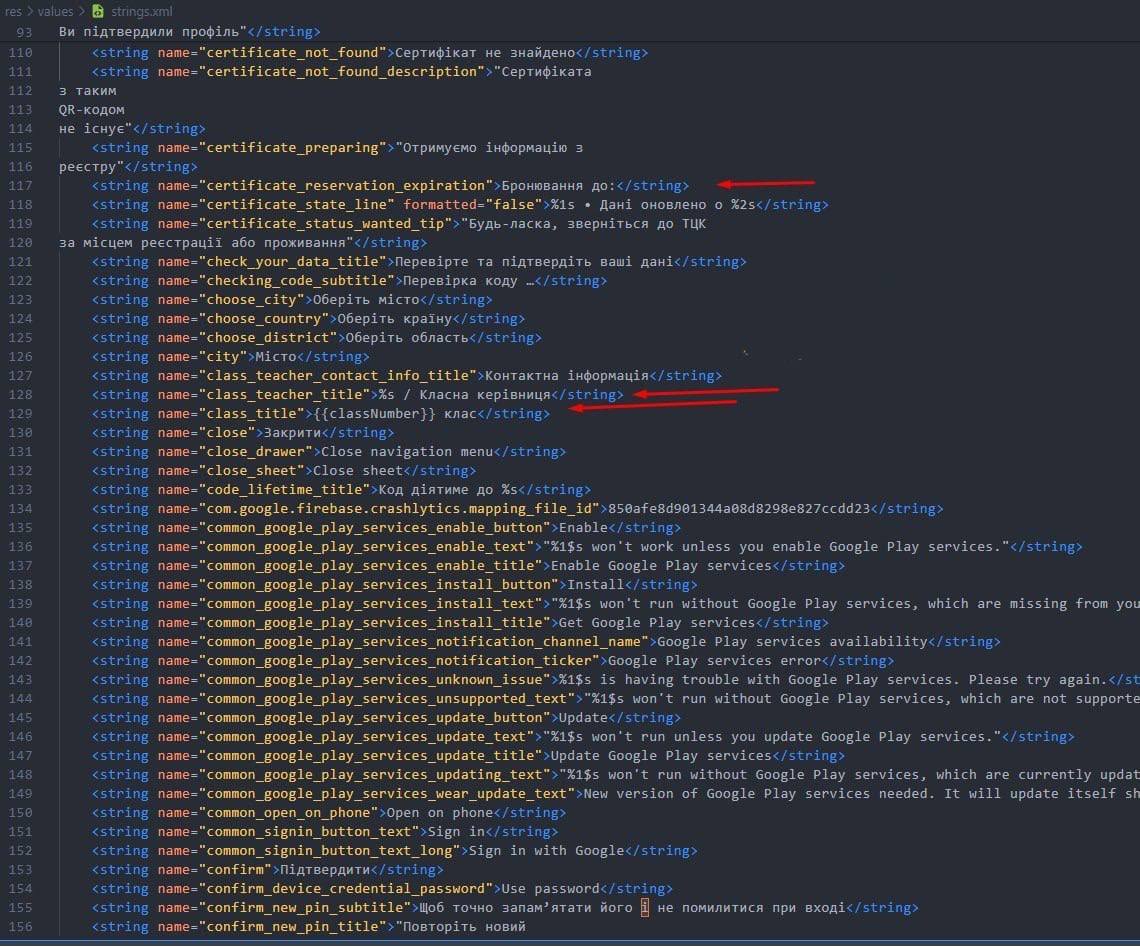
Task: Click line number 128 in the gutter
Action: pos(20,395)
